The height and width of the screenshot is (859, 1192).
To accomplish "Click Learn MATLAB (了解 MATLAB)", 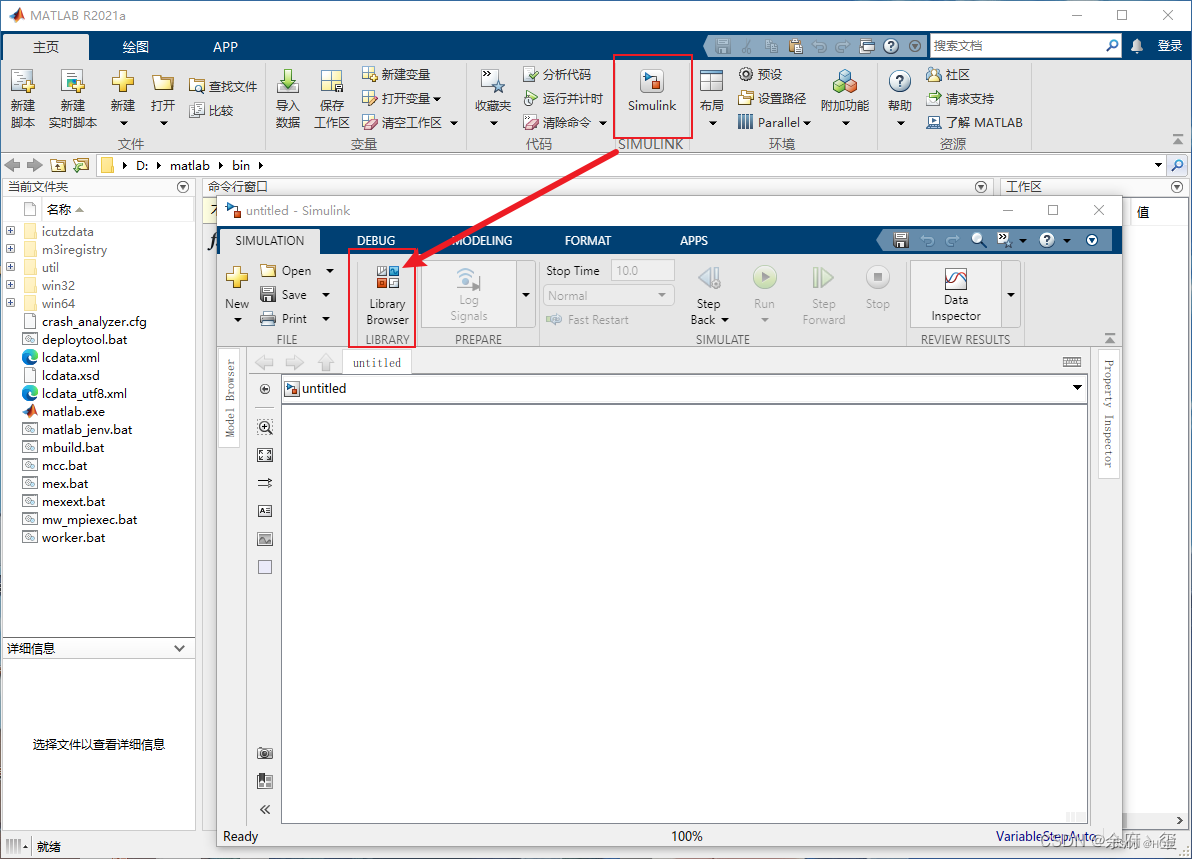I will pos(975,122).
